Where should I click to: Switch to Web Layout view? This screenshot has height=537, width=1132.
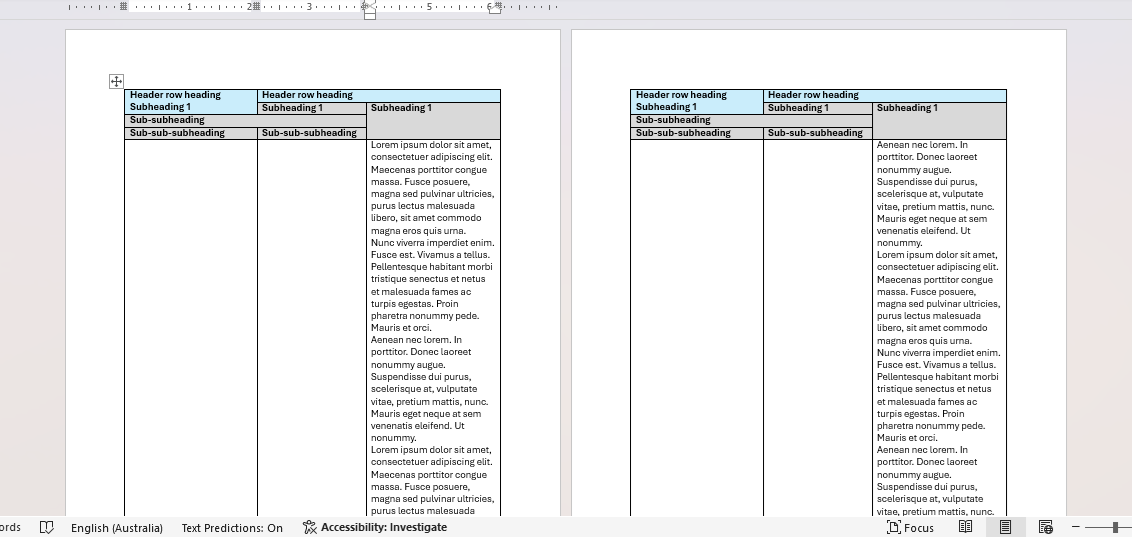click(x=1045, y=527)
